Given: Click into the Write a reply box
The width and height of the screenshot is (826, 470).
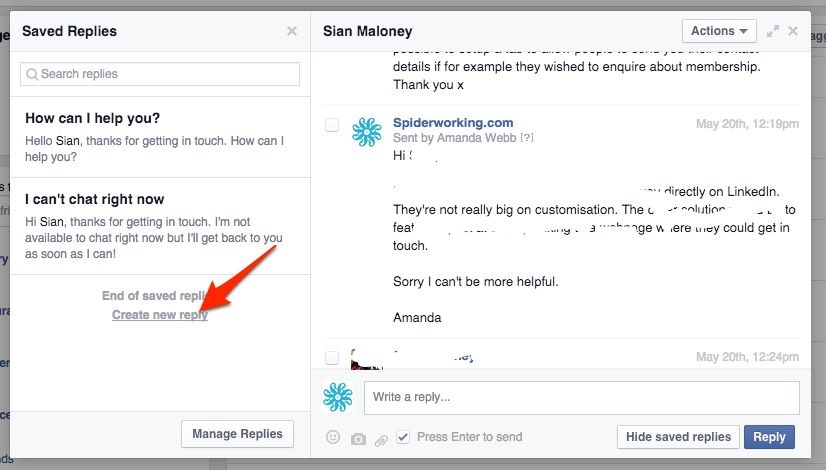Looking at the screenshot, I should tap(582, 397).
